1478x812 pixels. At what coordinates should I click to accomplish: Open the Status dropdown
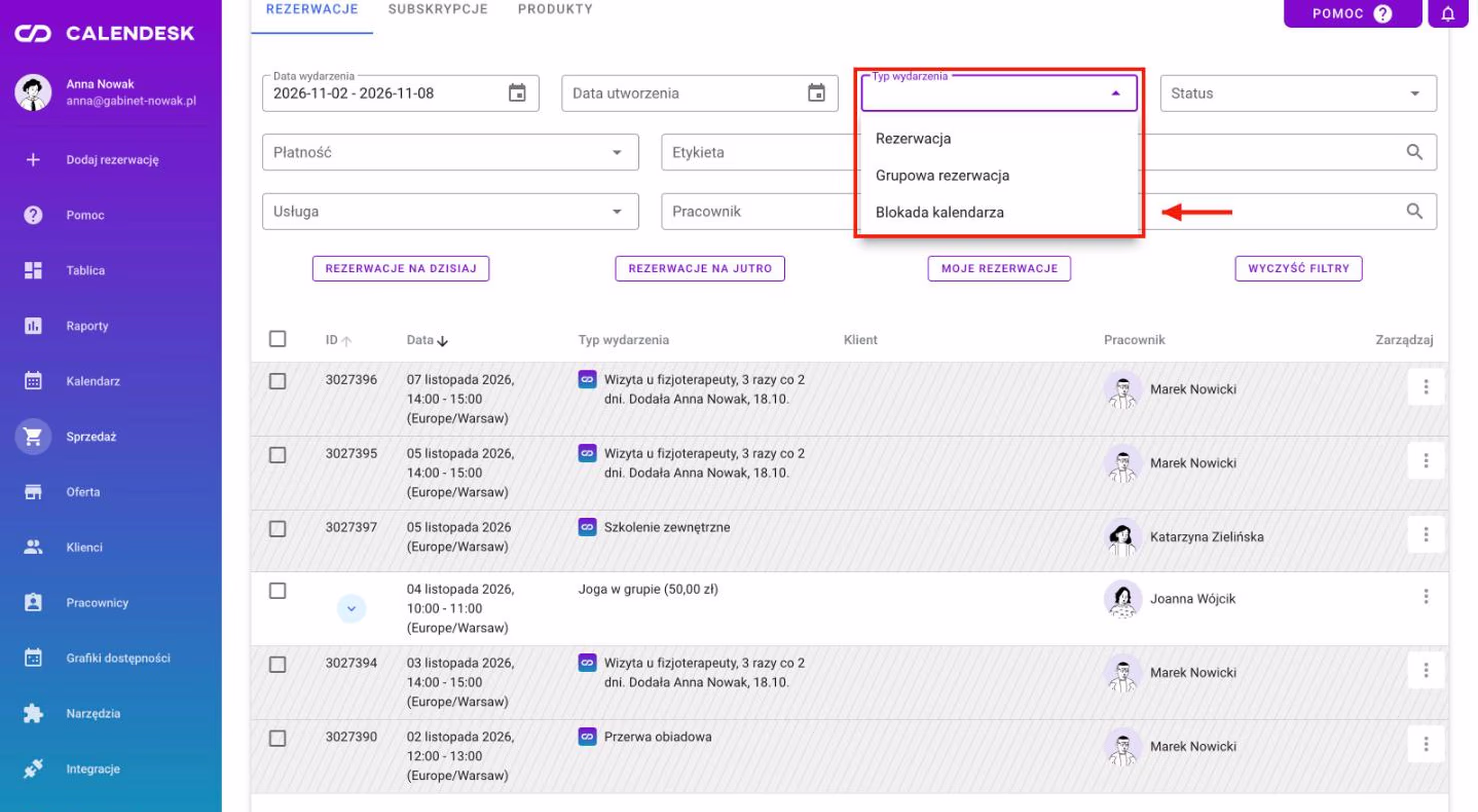[1298, 93]
